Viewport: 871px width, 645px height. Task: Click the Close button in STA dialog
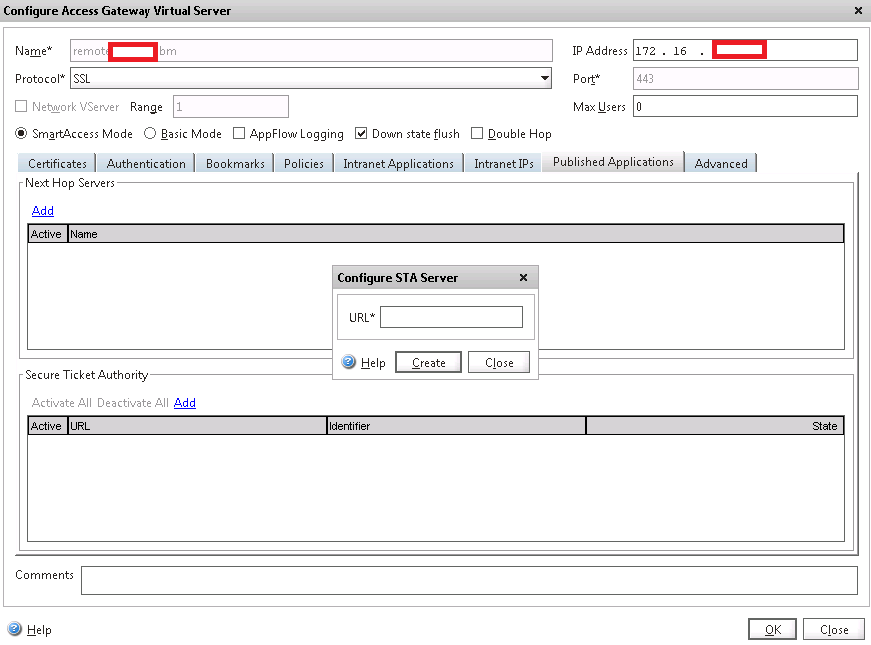point(499,362)
